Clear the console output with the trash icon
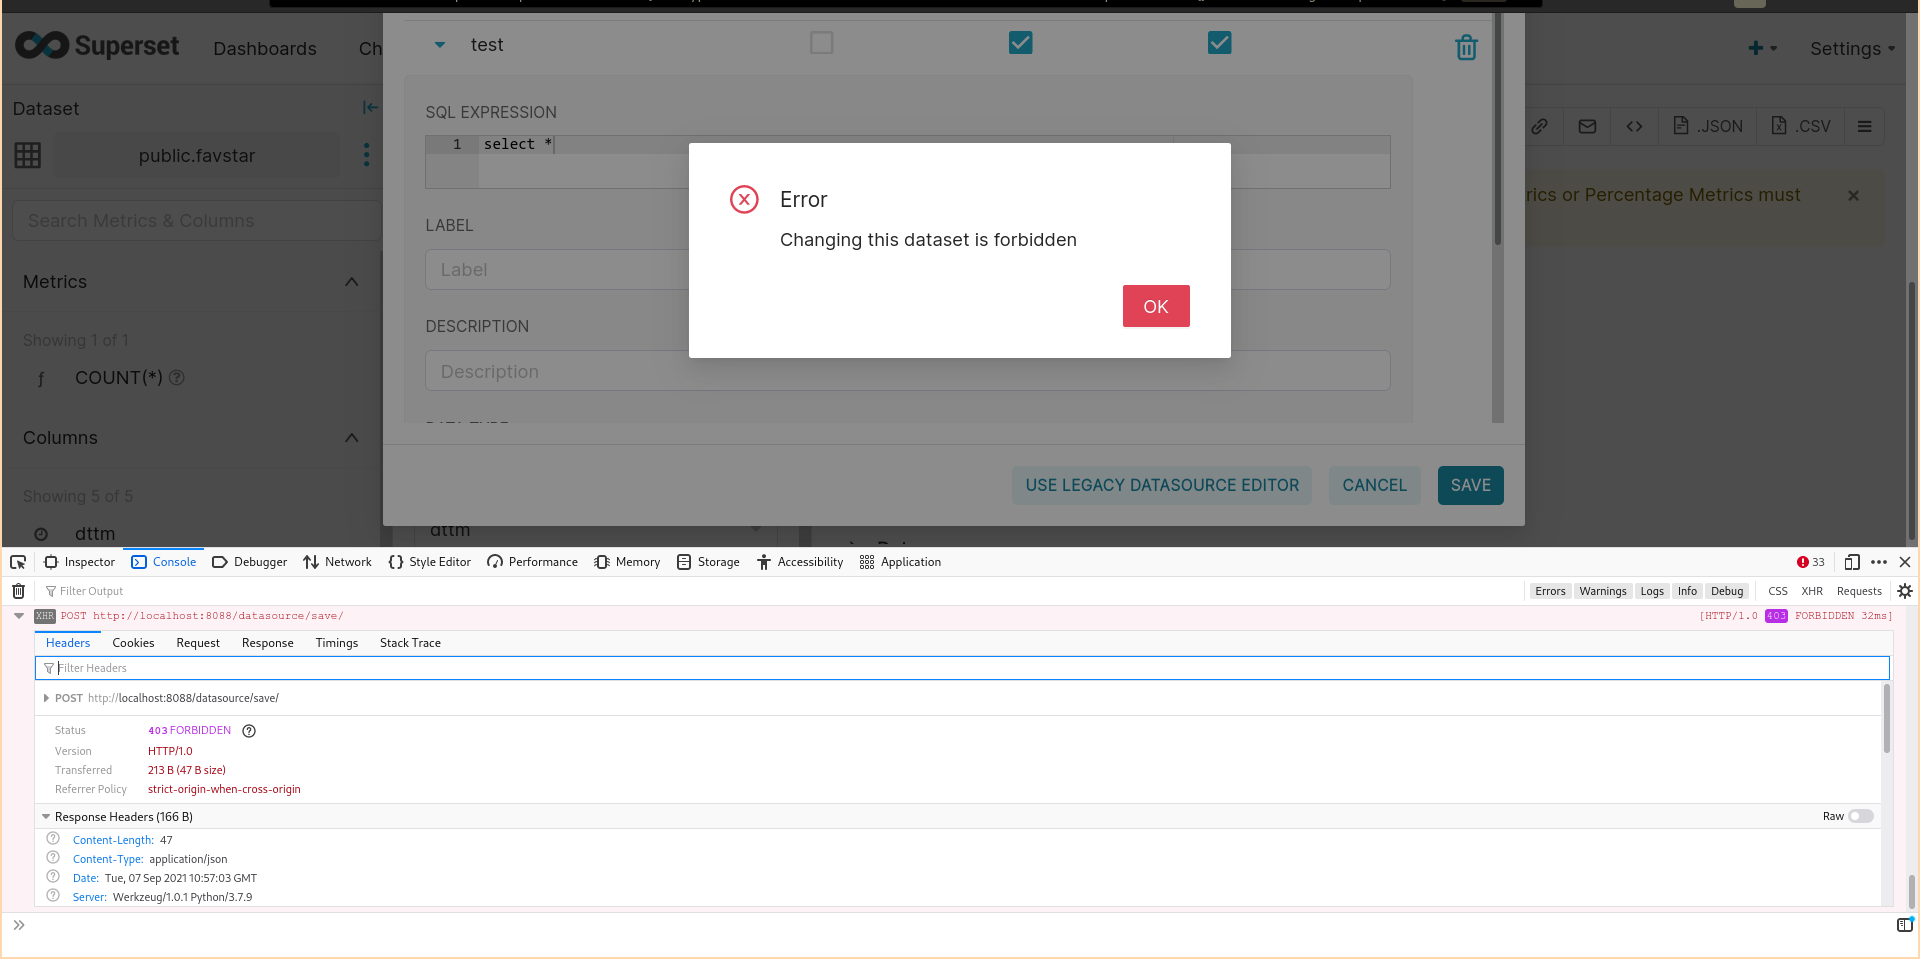This screenshot has width=1920, height=959. coord(17,591)
